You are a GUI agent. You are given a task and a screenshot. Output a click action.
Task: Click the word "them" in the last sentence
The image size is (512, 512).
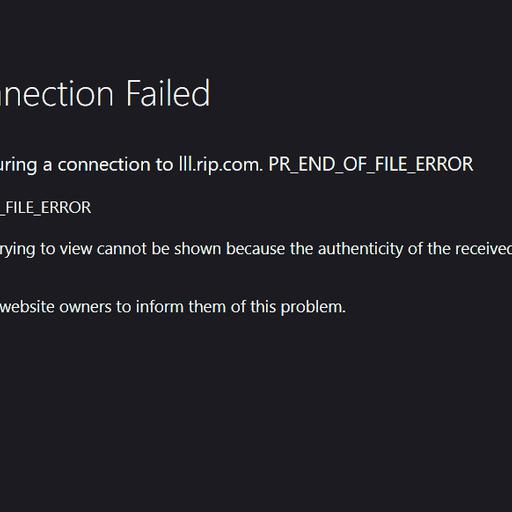(x=207, y=307)
